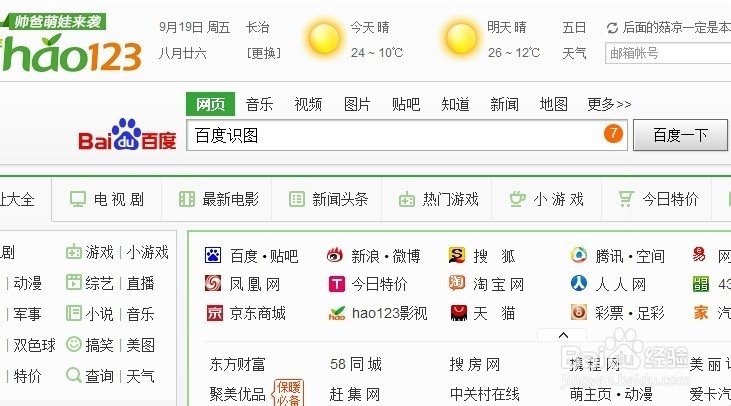Click the magnifier icon beside 查询

pos(74,375)
